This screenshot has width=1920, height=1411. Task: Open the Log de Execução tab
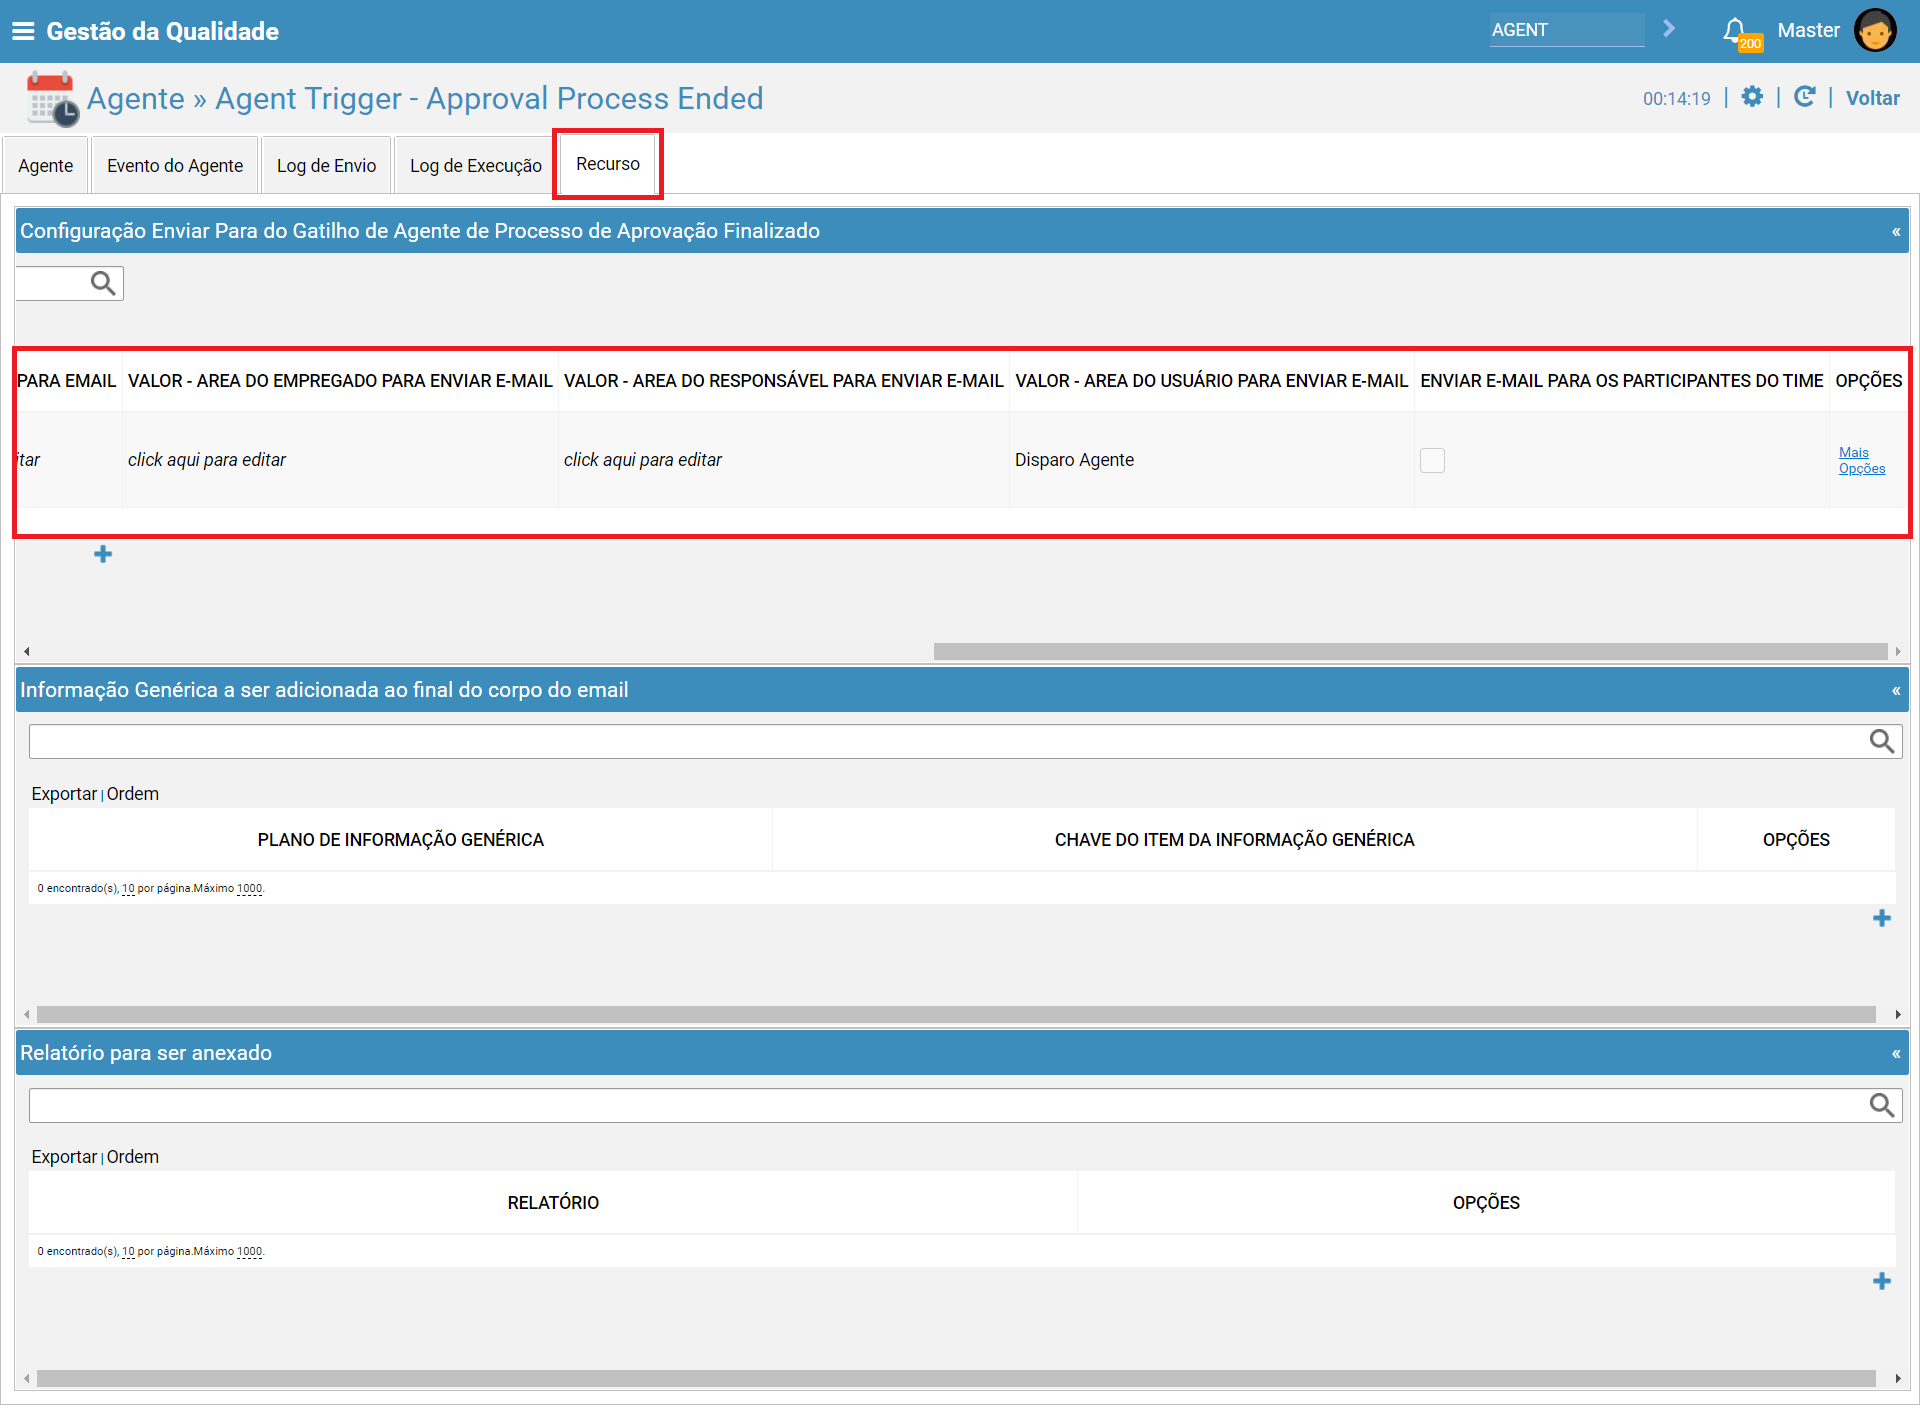pyautogui.click(x=476, y=166)
